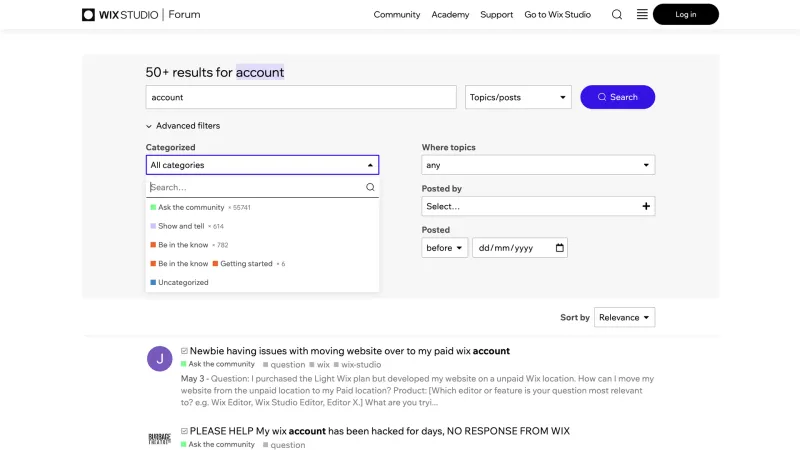Image resolution: width=800 pixels, height=450 pixels.
Task: Select Be in the know Getting started option
Action: point(262,263)
